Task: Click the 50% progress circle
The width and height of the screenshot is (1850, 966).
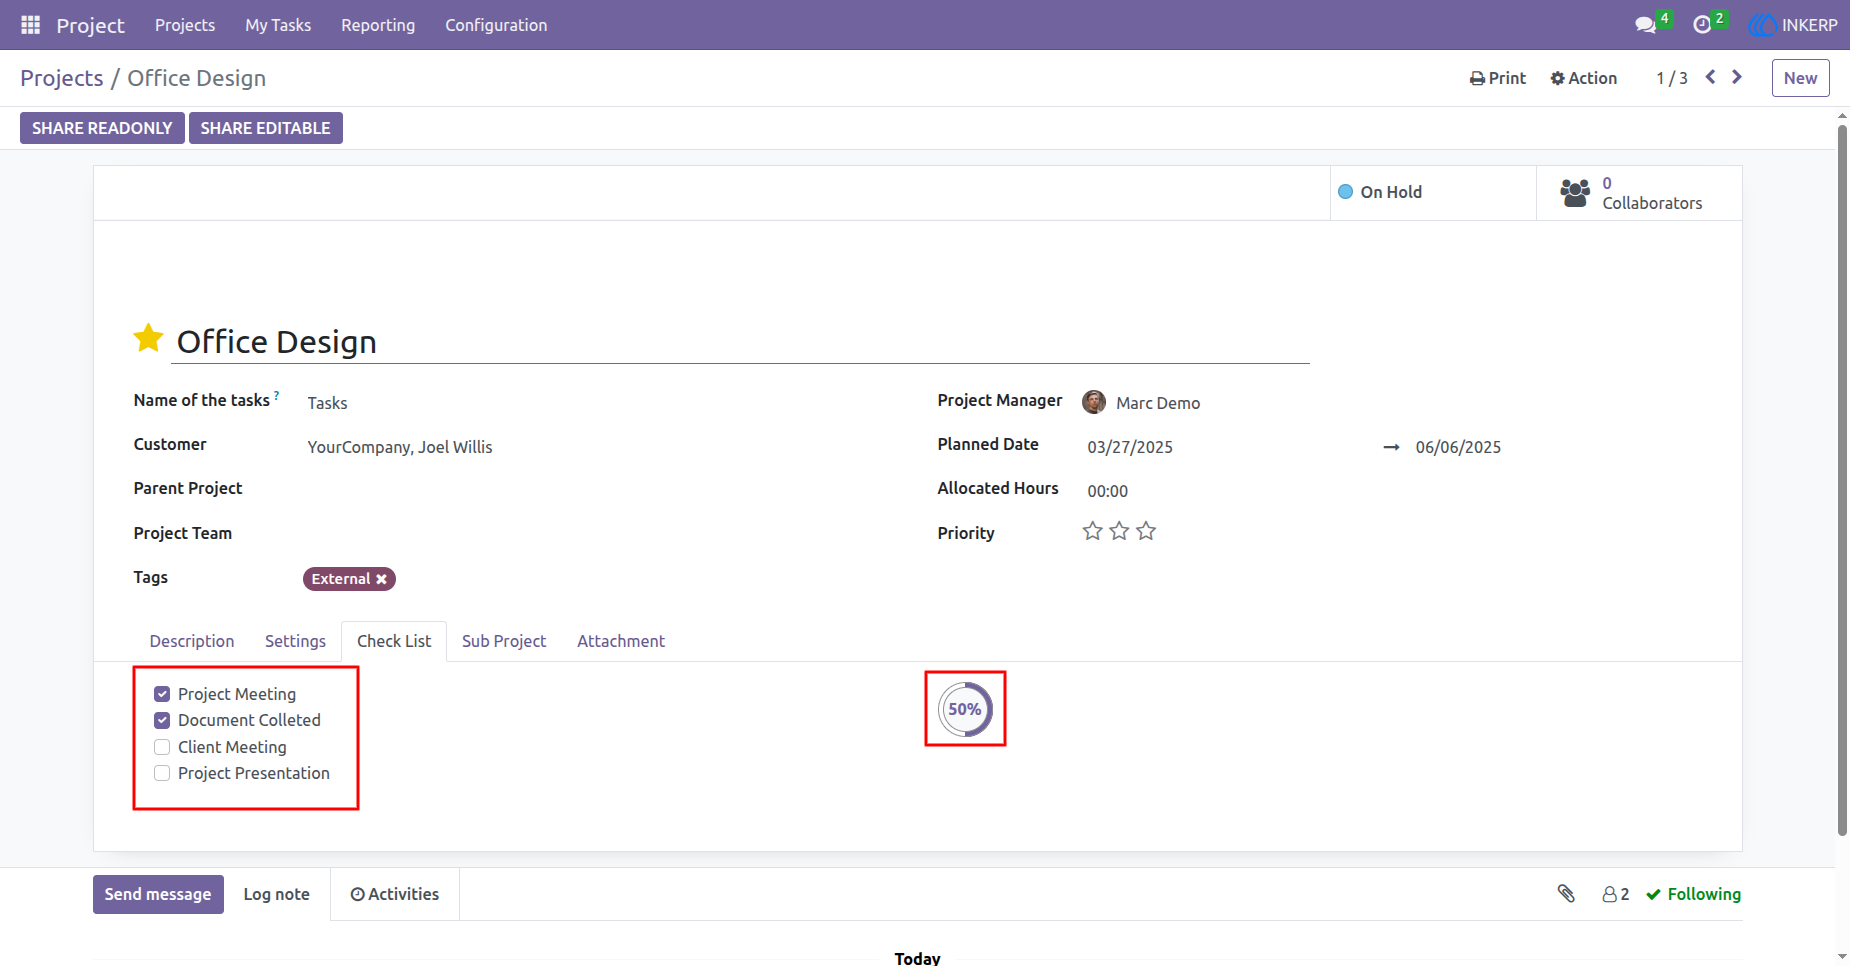Action: click(x=965, y=709)
